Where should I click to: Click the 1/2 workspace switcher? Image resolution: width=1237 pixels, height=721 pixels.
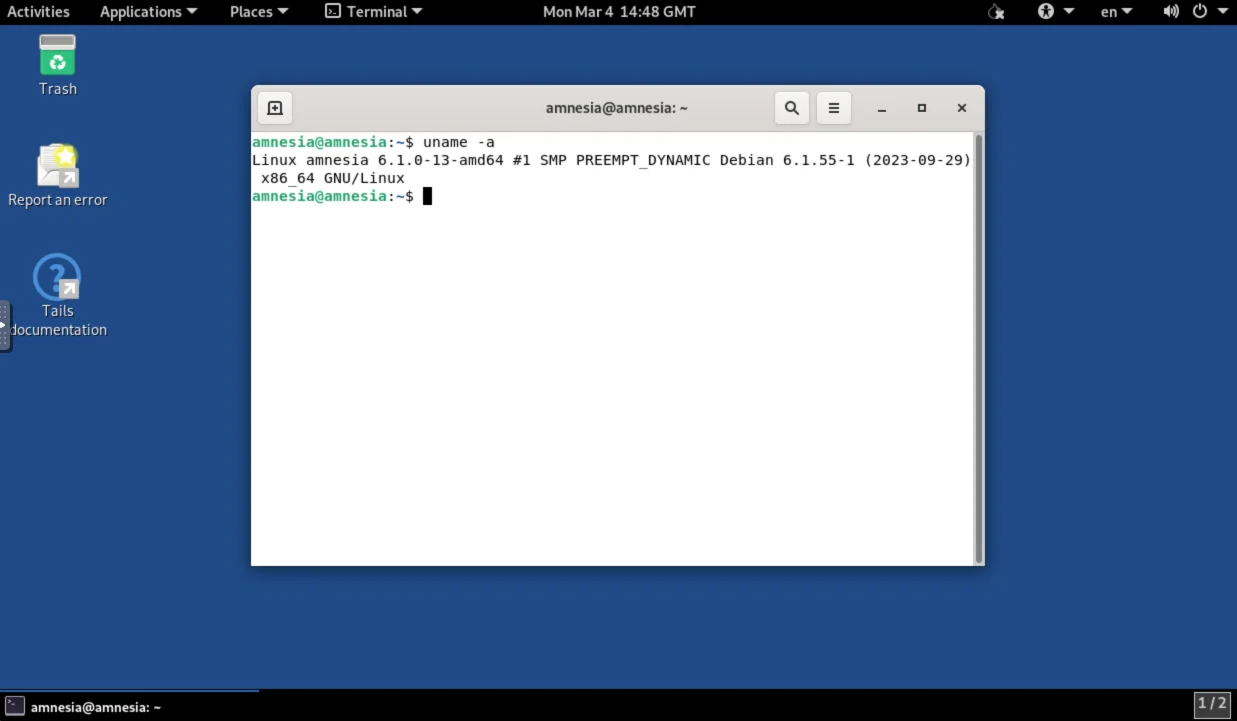[1211, 704]
